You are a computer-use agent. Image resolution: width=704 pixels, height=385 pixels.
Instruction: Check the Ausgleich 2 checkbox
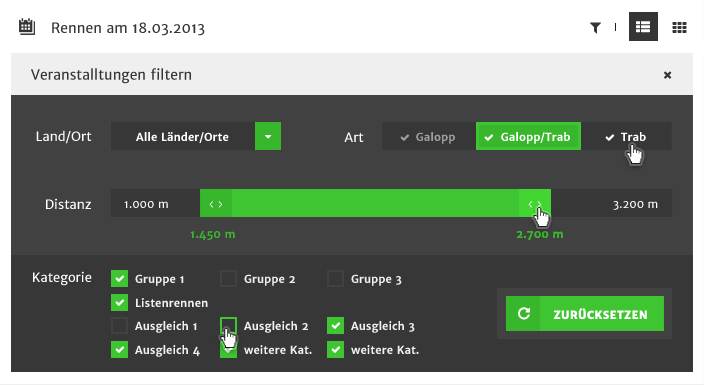coord(229,326)
